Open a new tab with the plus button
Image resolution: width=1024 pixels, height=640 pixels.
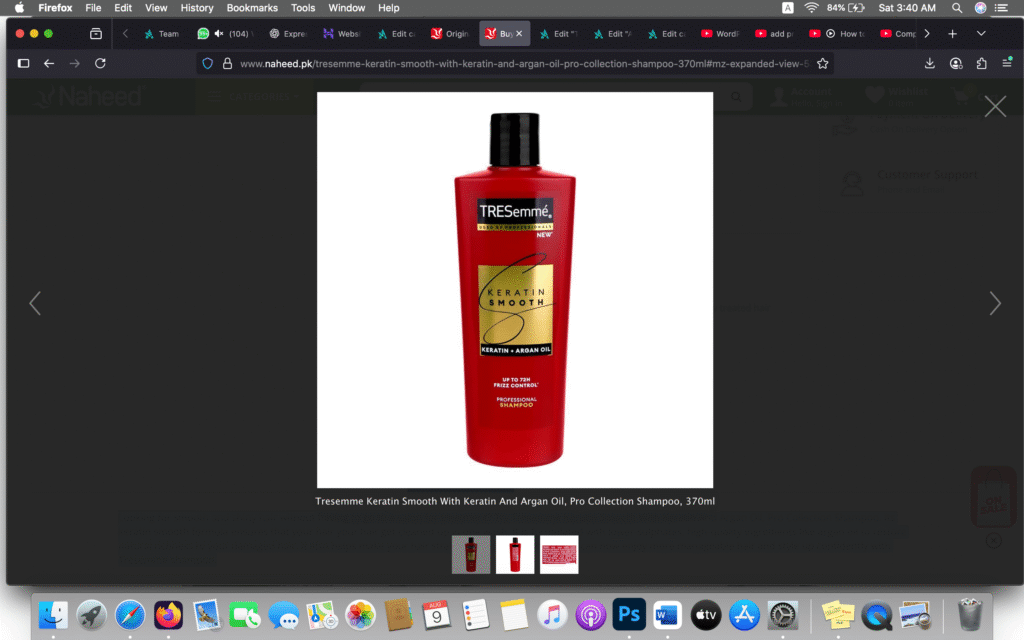click(x=952, y=33)
